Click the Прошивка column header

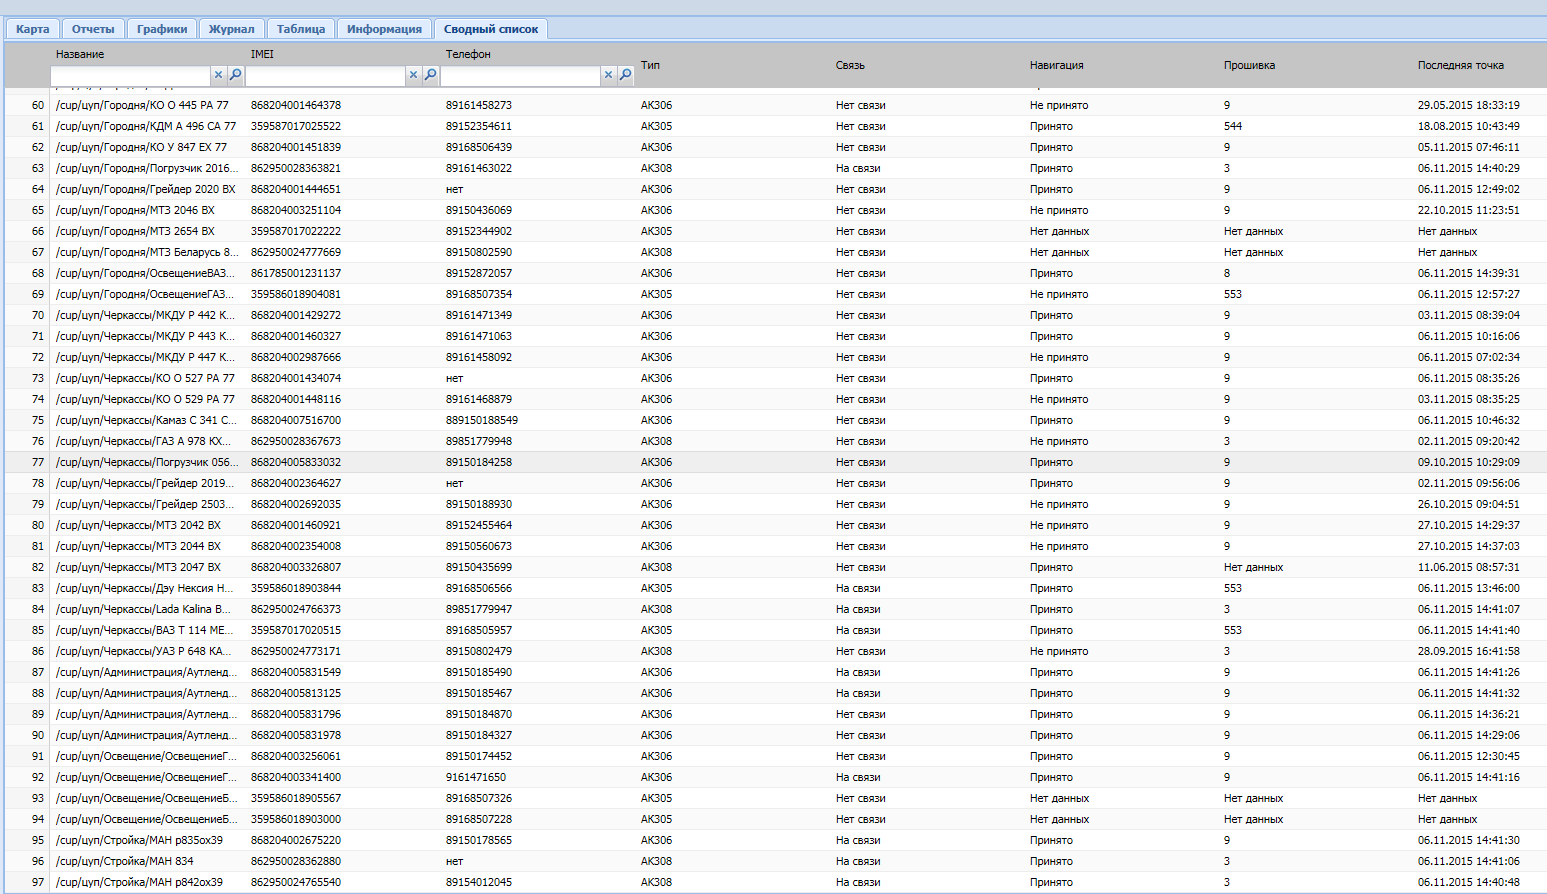[1249, 65]
